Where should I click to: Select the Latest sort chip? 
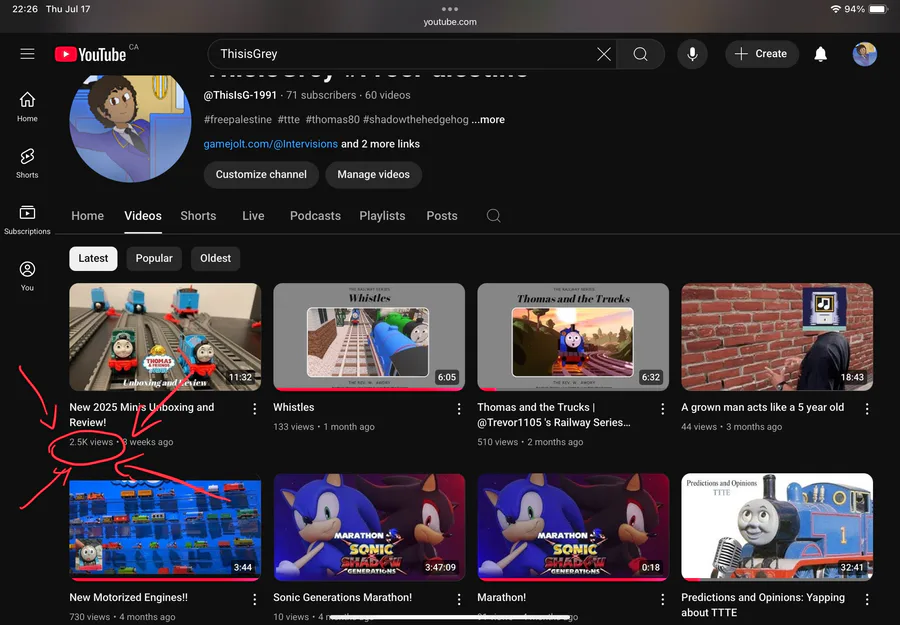93,258
